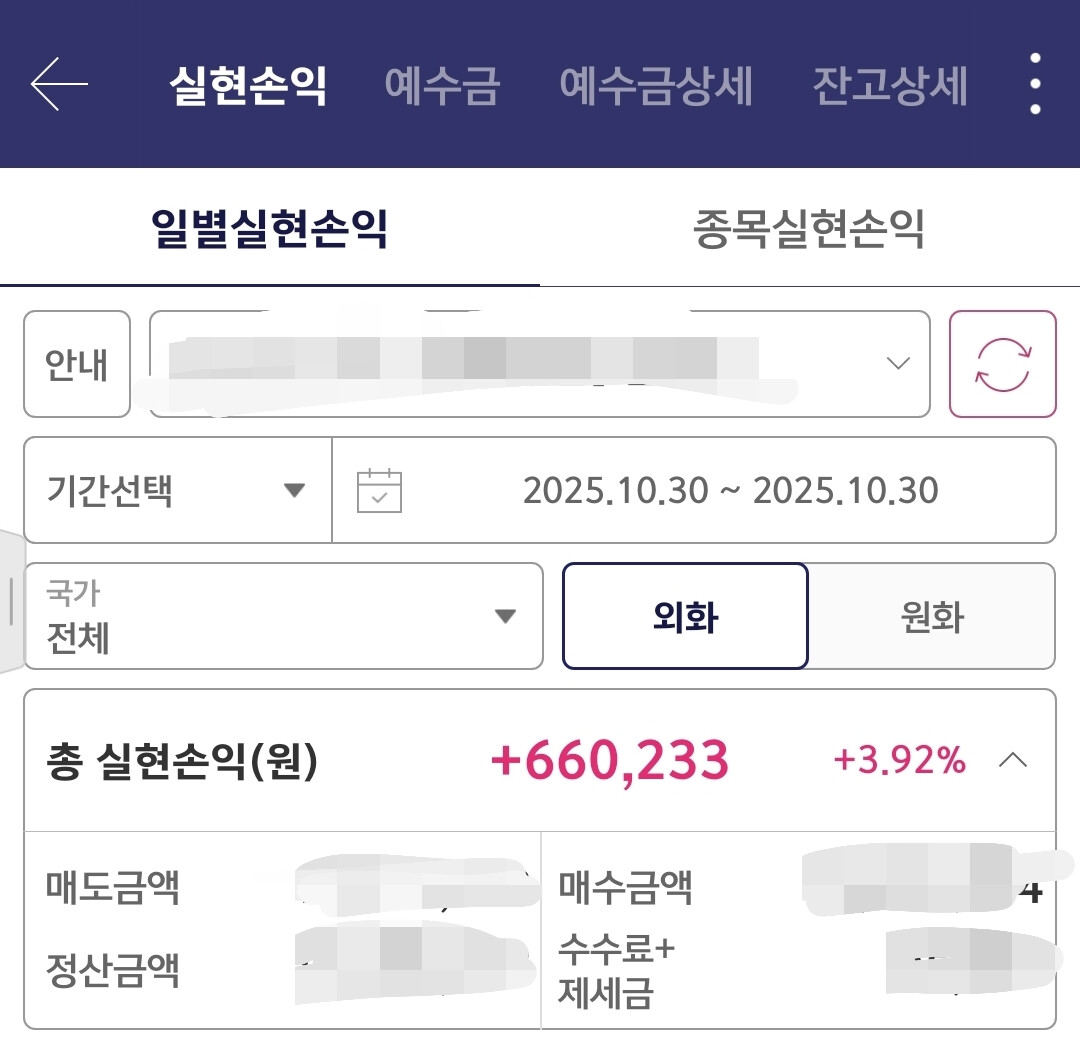Collapse total realized profit with chevron

point(1012,761)
